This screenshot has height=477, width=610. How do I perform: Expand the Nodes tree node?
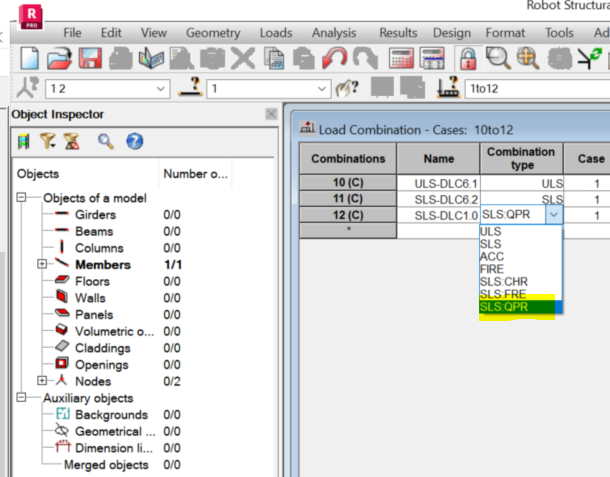coord(42,380)
